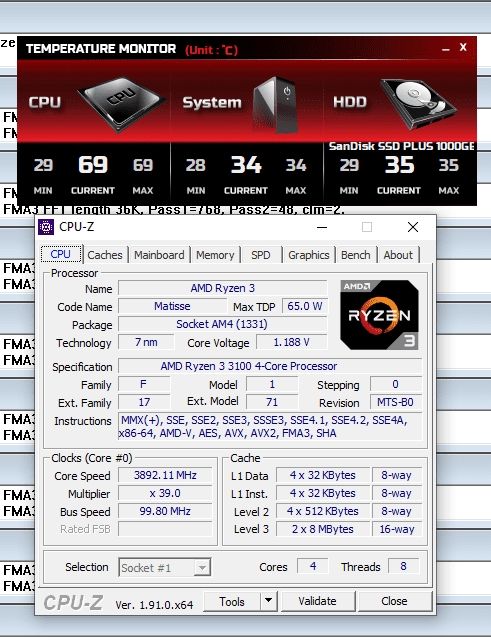Click the Family value F
The width and height of the screenshot is (491, 640).
(144, 384)
